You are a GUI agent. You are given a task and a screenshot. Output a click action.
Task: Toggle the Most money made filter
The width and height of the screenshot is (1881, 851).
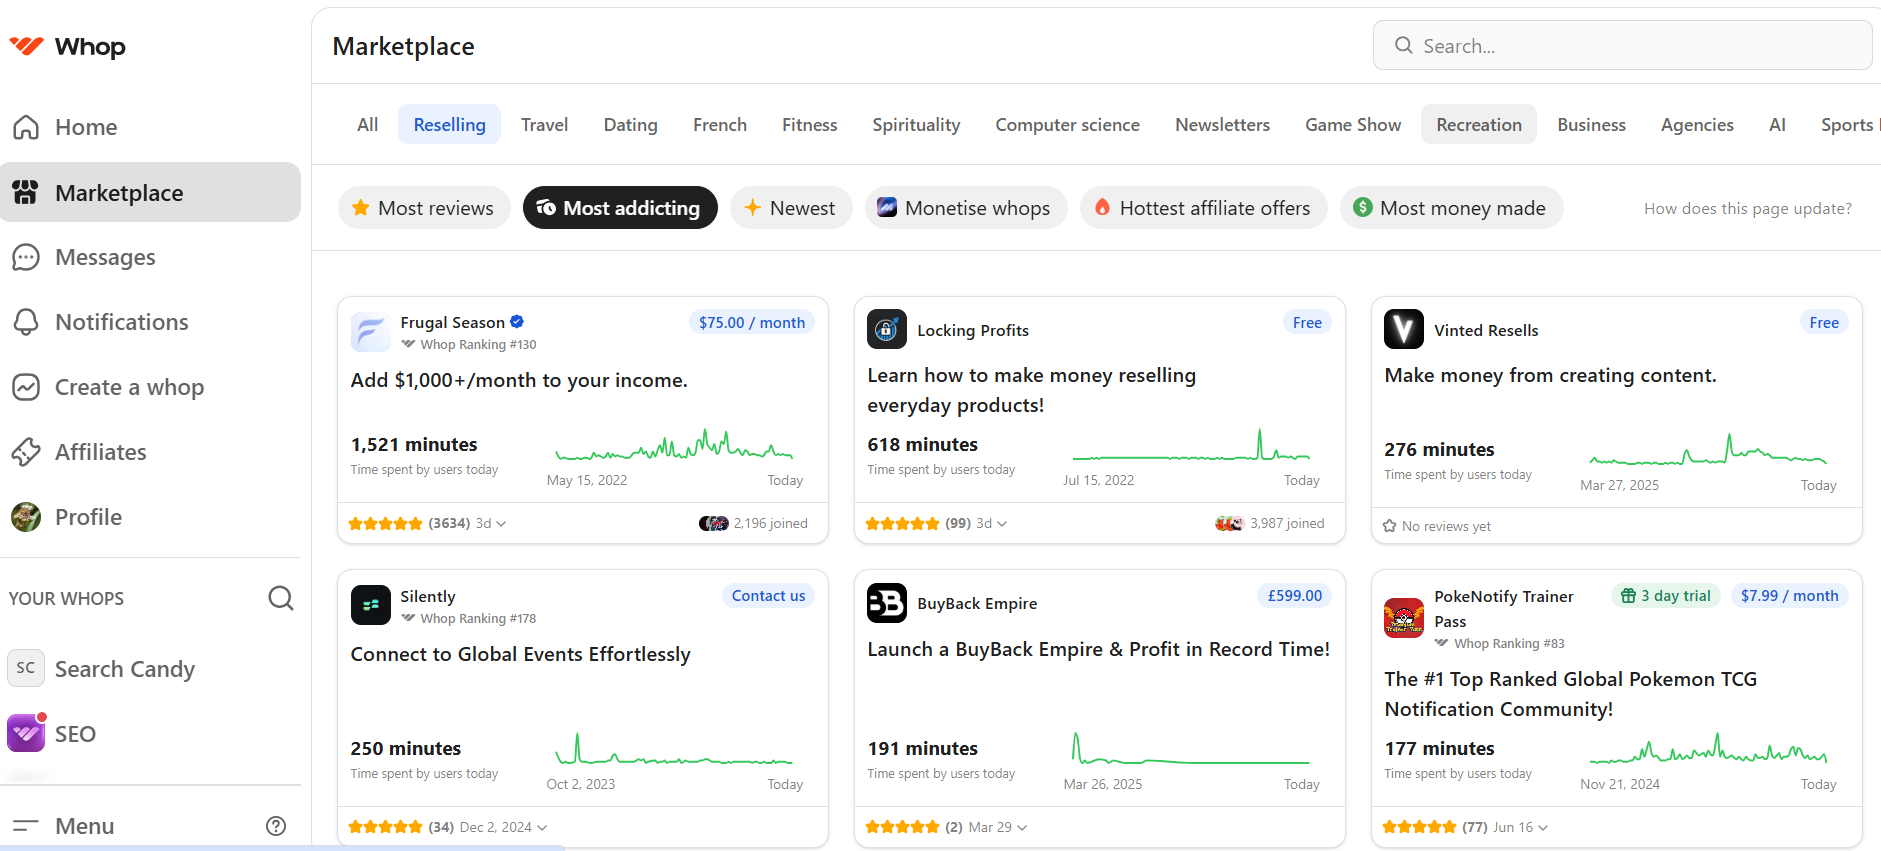tap(1450, 208)
